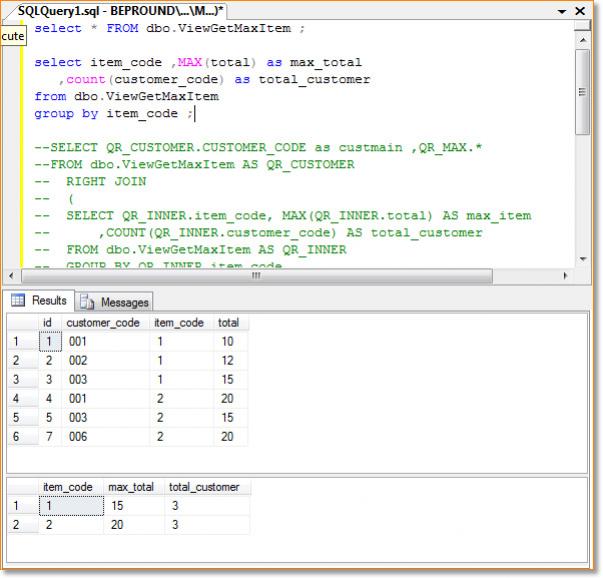The height and width of the screenshot is (579, 603).
Task: Click the total_customer column header
Action: (x=204, y=487)
